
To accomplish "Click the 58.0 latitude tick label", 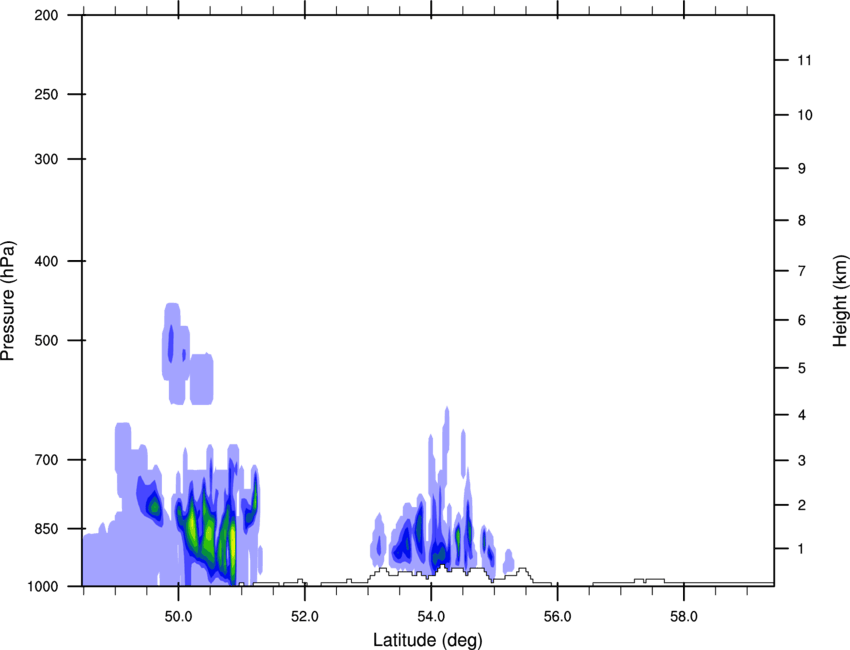I will tap(684, 617).
